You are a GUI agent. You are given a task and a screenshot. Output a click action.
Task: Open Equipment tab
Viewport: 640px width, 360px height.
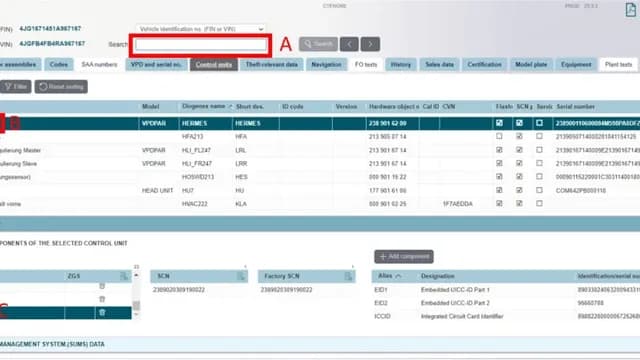click(x=576, y=64)
